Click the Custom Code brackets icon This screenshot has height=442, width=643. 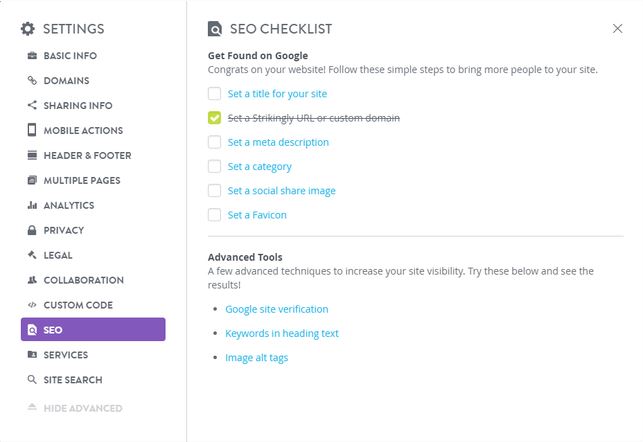pos(32,306)
